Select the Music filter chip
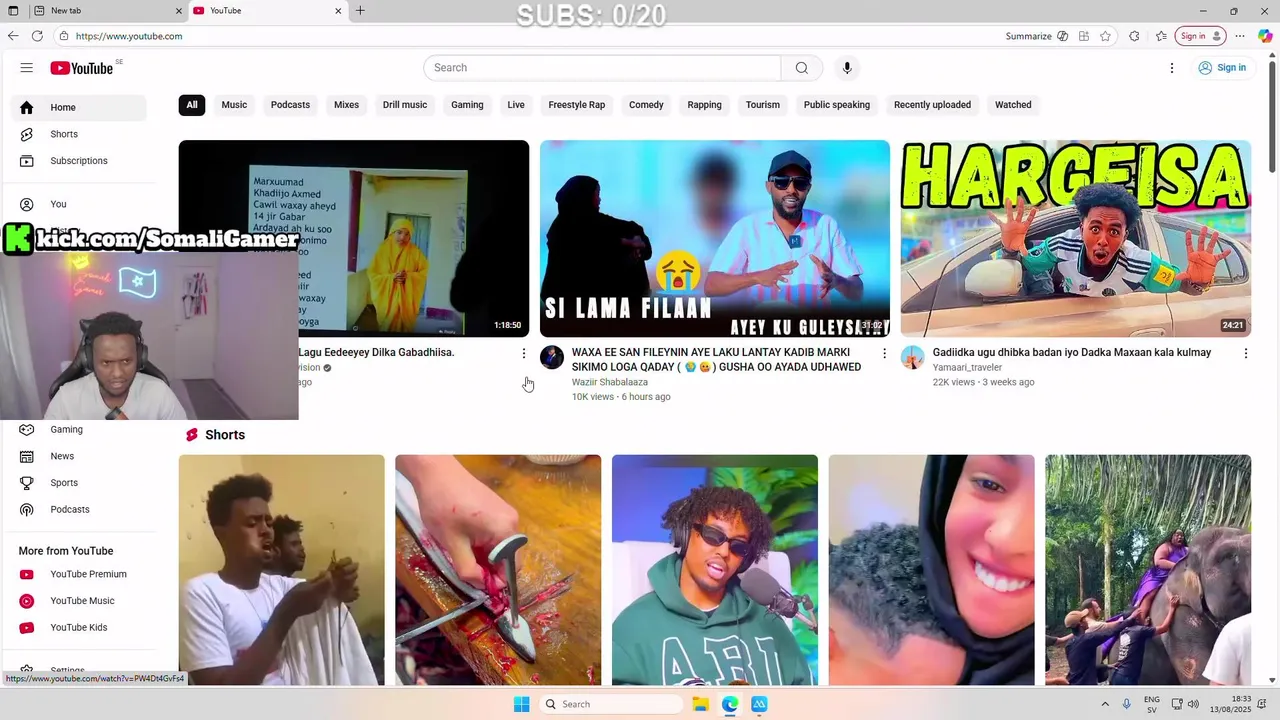Screen dimensions: 1280x720 [234, 105]
